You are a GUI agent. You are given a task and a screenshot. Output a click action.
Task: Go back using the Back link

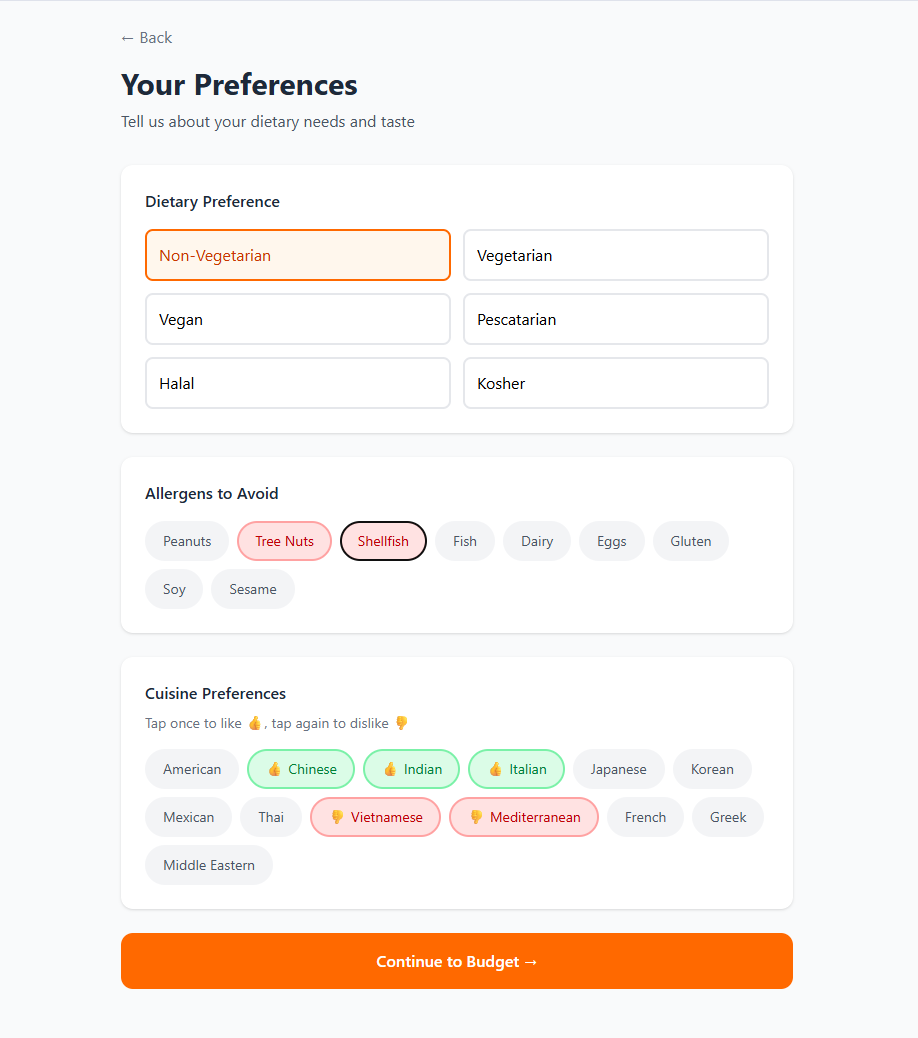pos(146,38)
